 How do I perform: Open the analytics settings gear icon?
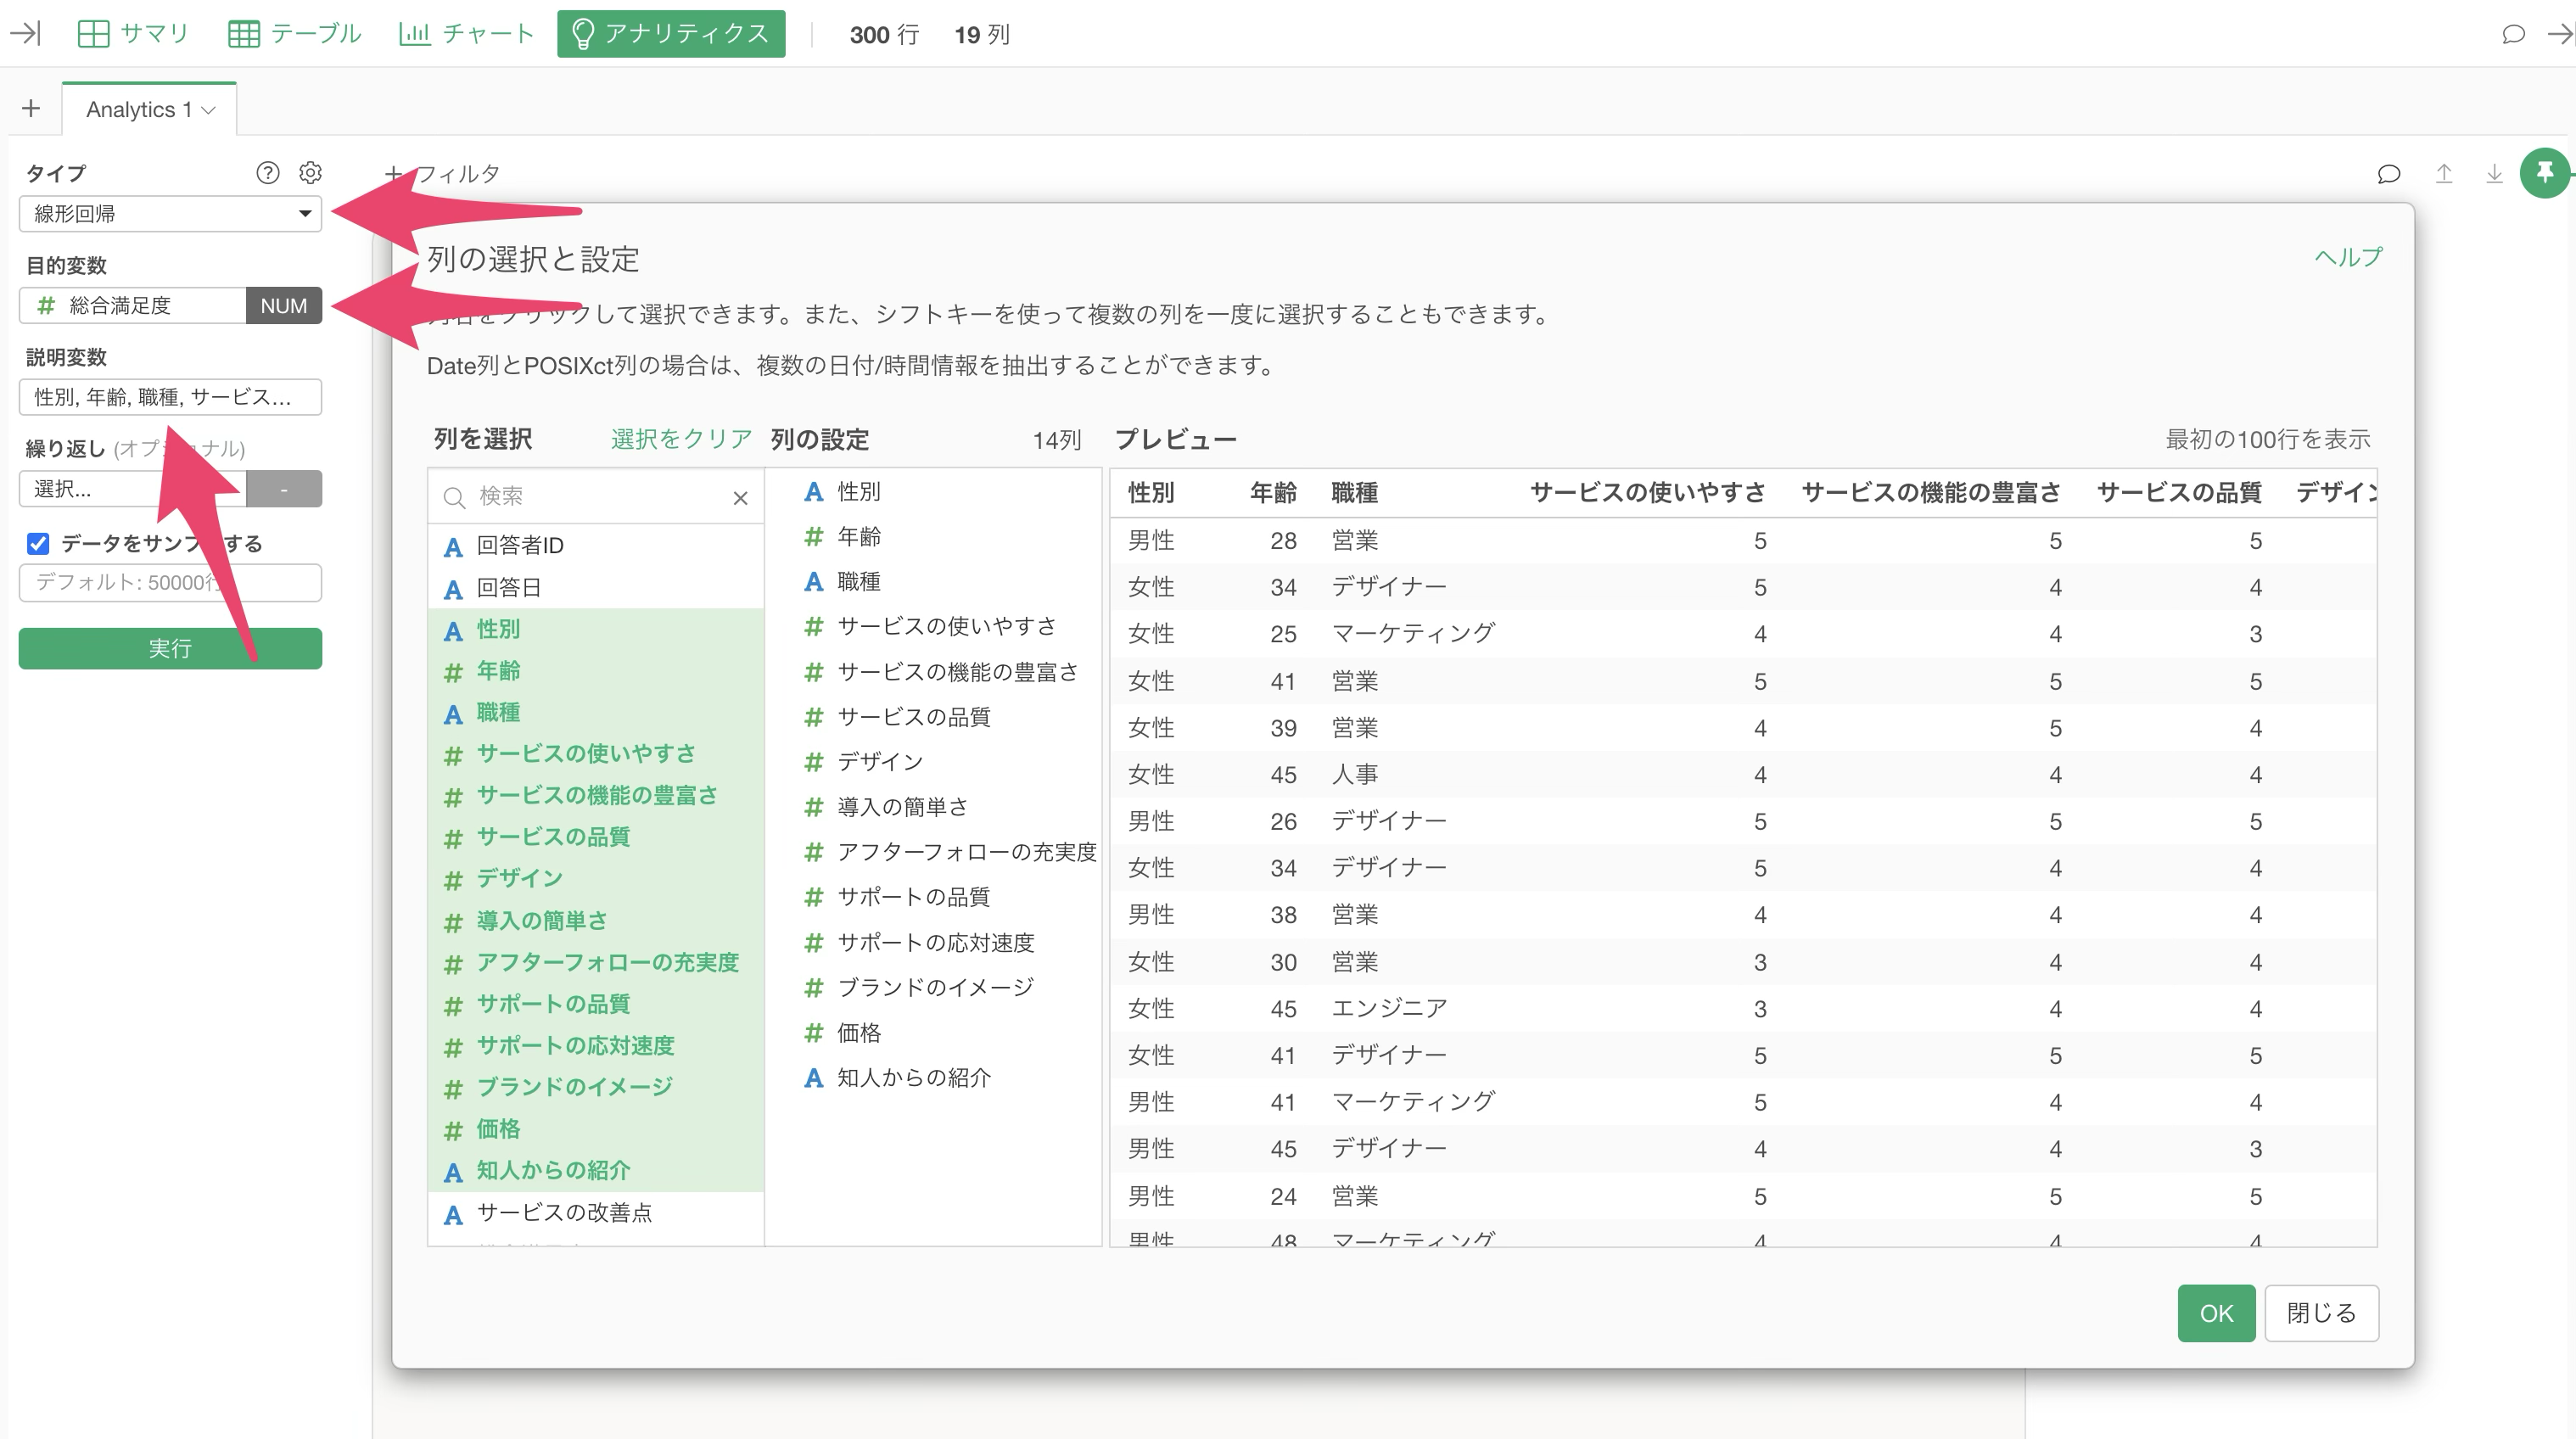[x=310, y=173]
